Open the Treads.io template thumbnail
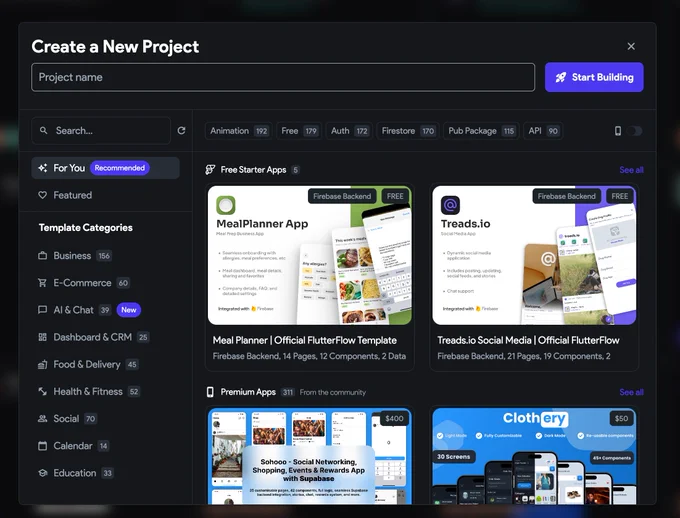Image resolution: width=680 pixels, height=518 pixels. tap(534, 255)
